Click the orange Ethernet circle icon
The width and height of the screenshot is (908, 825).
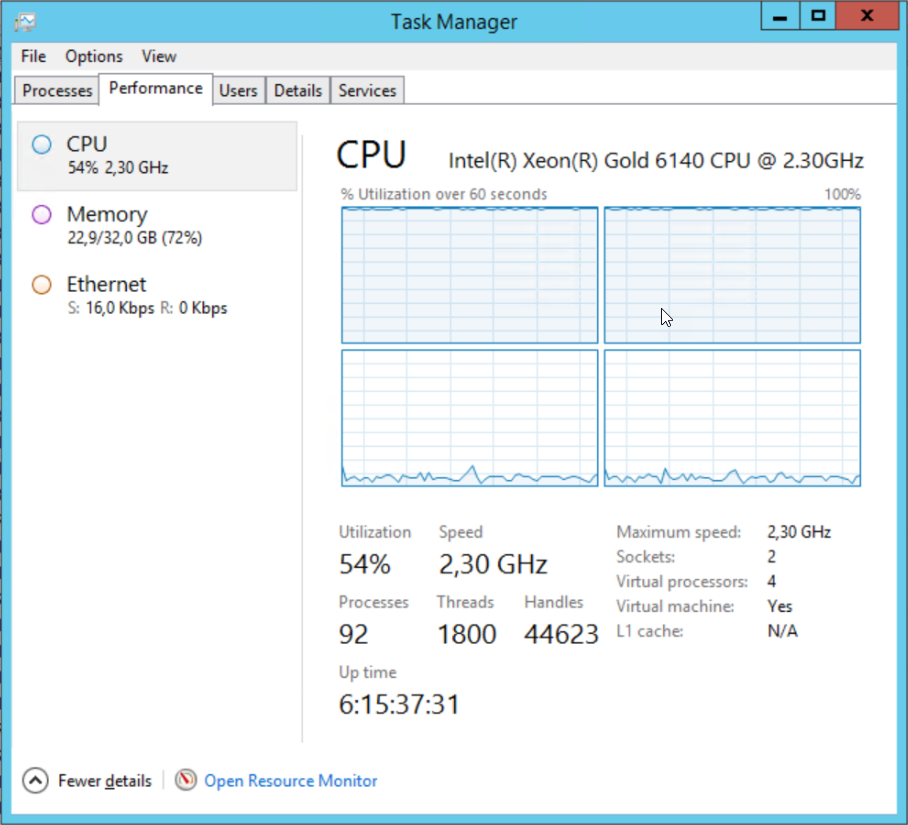tap(42, 284)
